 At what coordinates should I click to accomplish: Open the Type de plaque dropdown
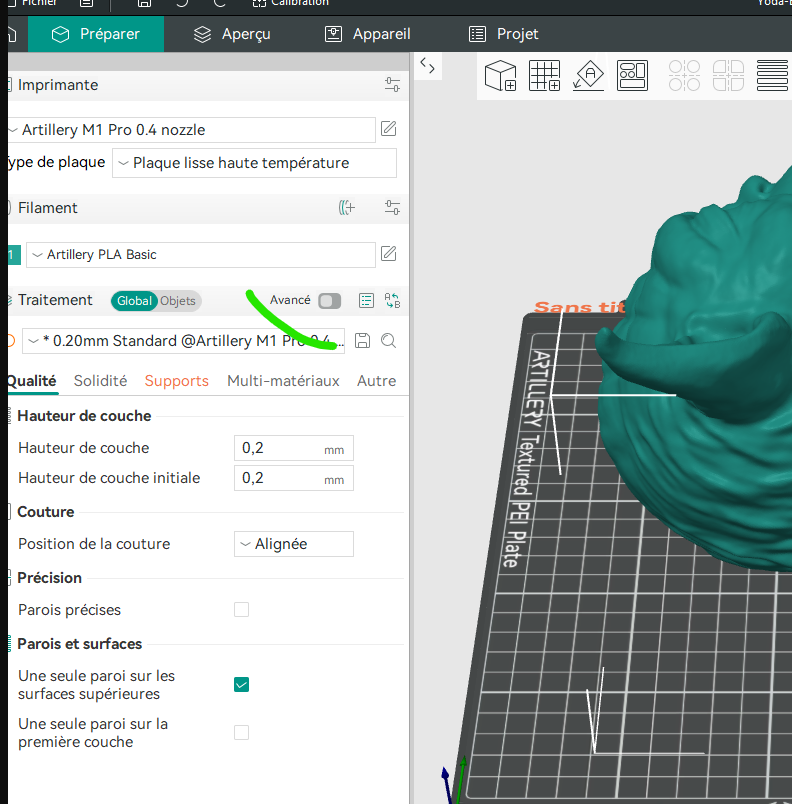[x=254, y=163]
